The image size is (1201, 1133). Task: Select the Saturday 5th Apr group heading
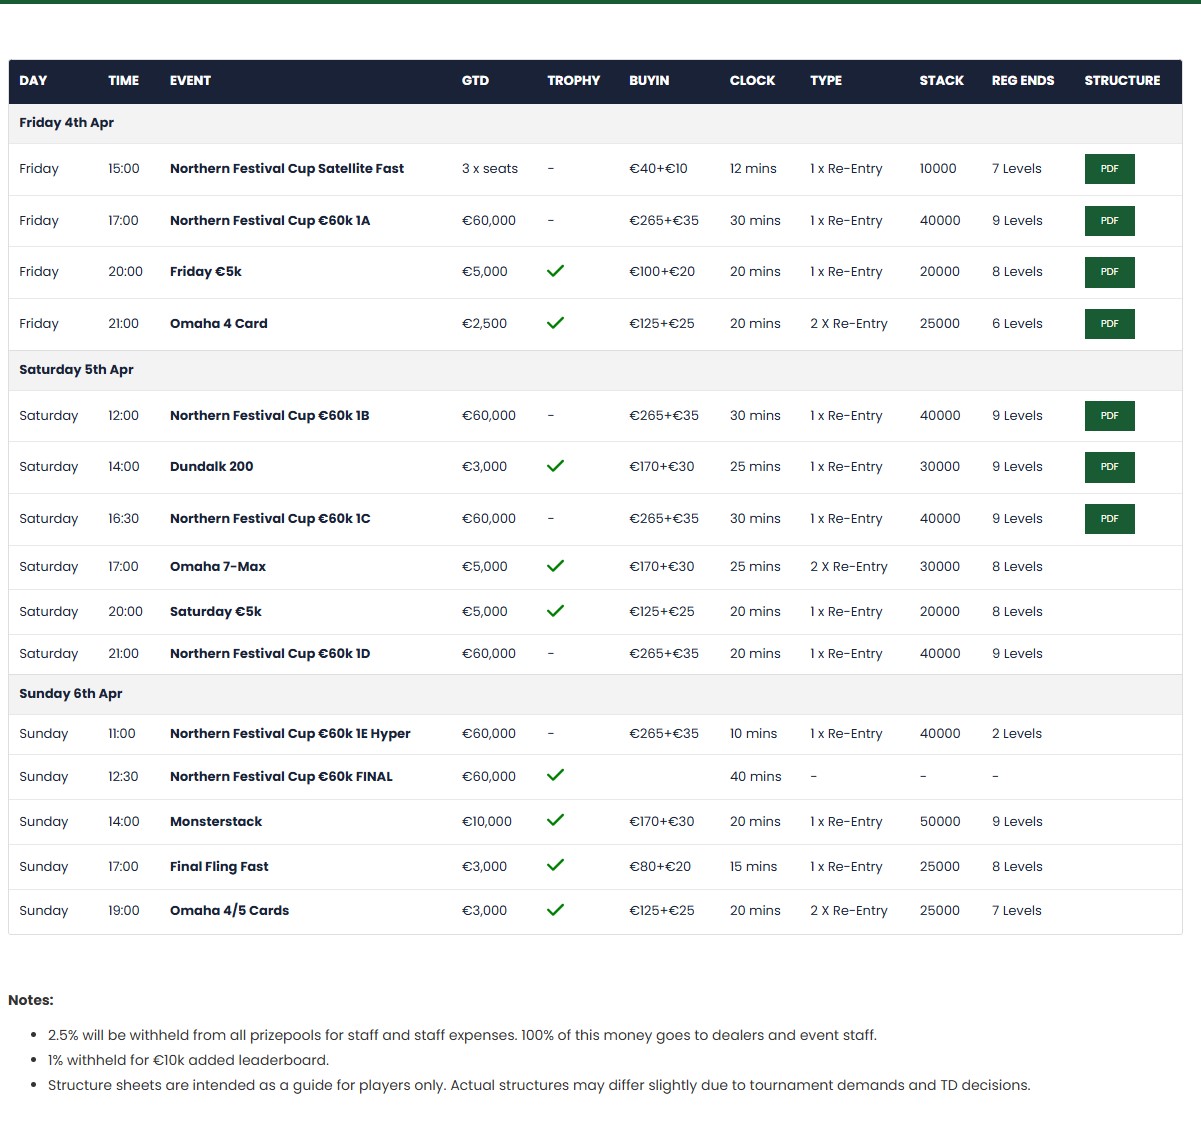76,370
